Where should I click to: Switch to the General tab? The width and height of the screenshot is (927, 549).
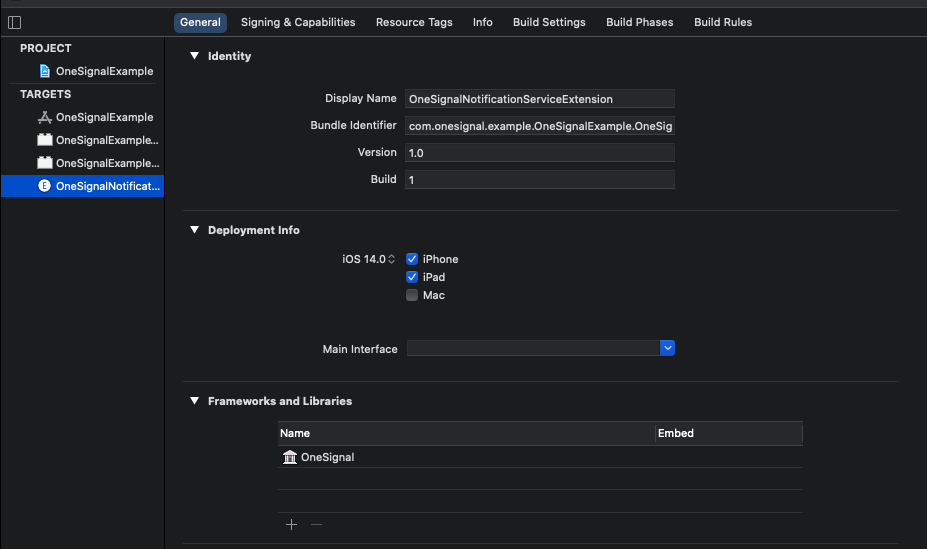tap(200, 22)
